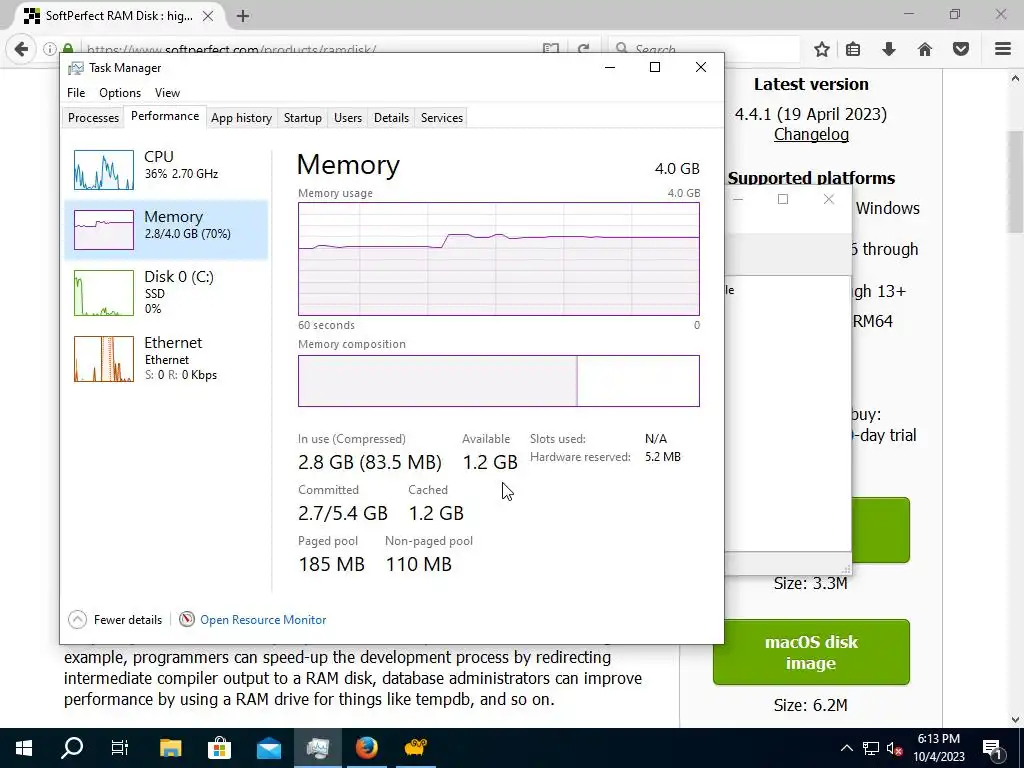Close the SoftPerfect RAM Disk tab
This screenshot has height=768, width=1024.
click(x=208, y=16)
